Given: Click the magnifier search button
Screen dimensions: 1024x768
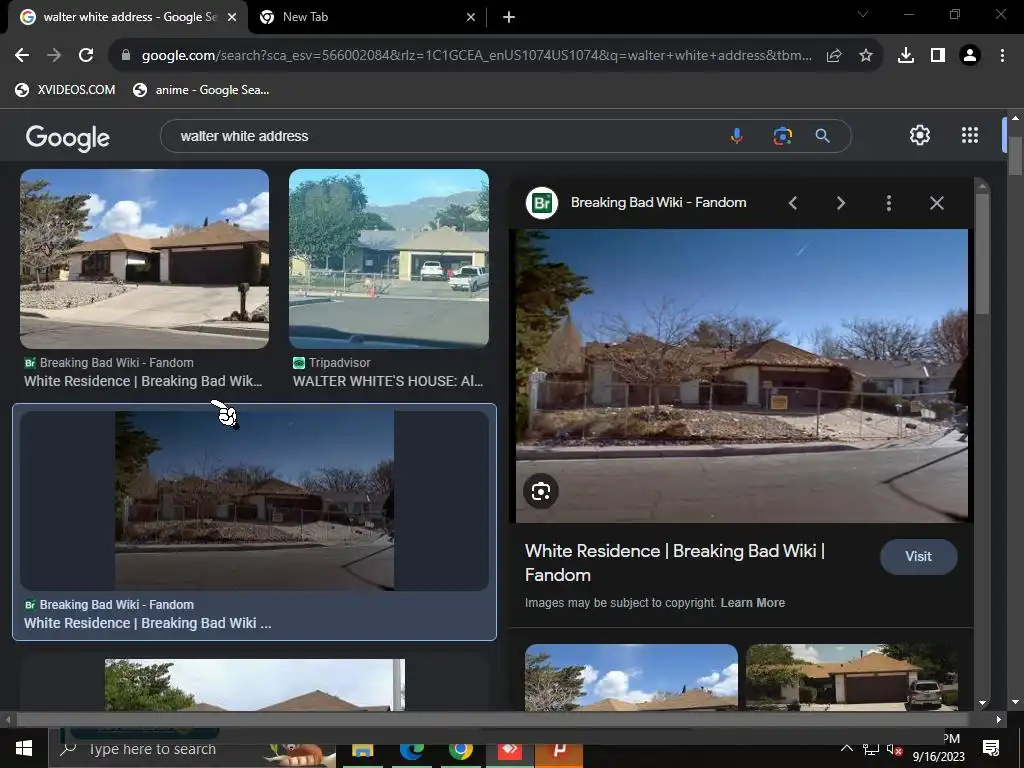Looking at the screenshot, I should click(x=822, y=136).
